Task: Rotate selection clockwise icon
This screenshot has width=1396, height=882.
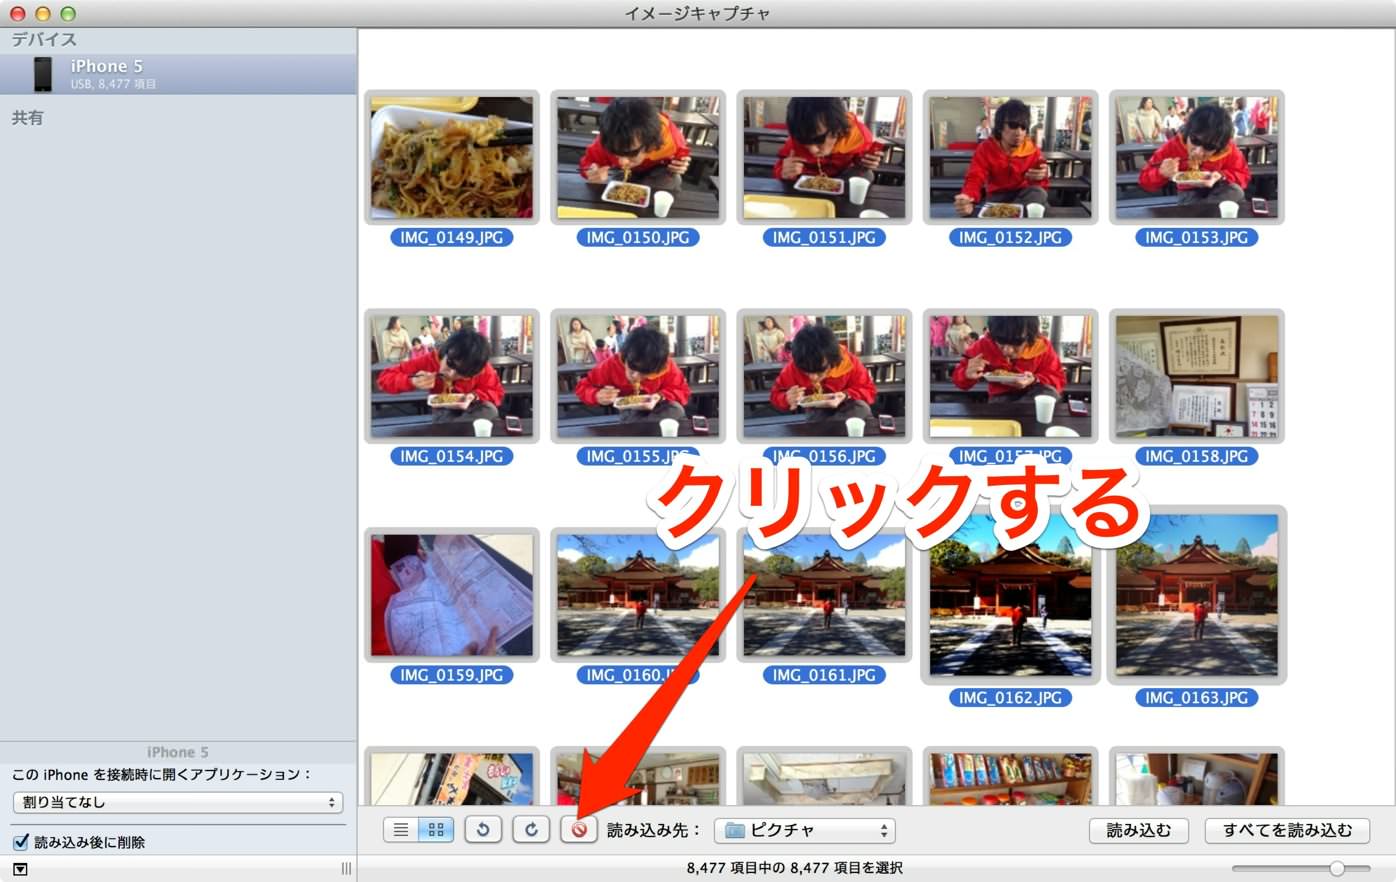Action: point(531,830)
